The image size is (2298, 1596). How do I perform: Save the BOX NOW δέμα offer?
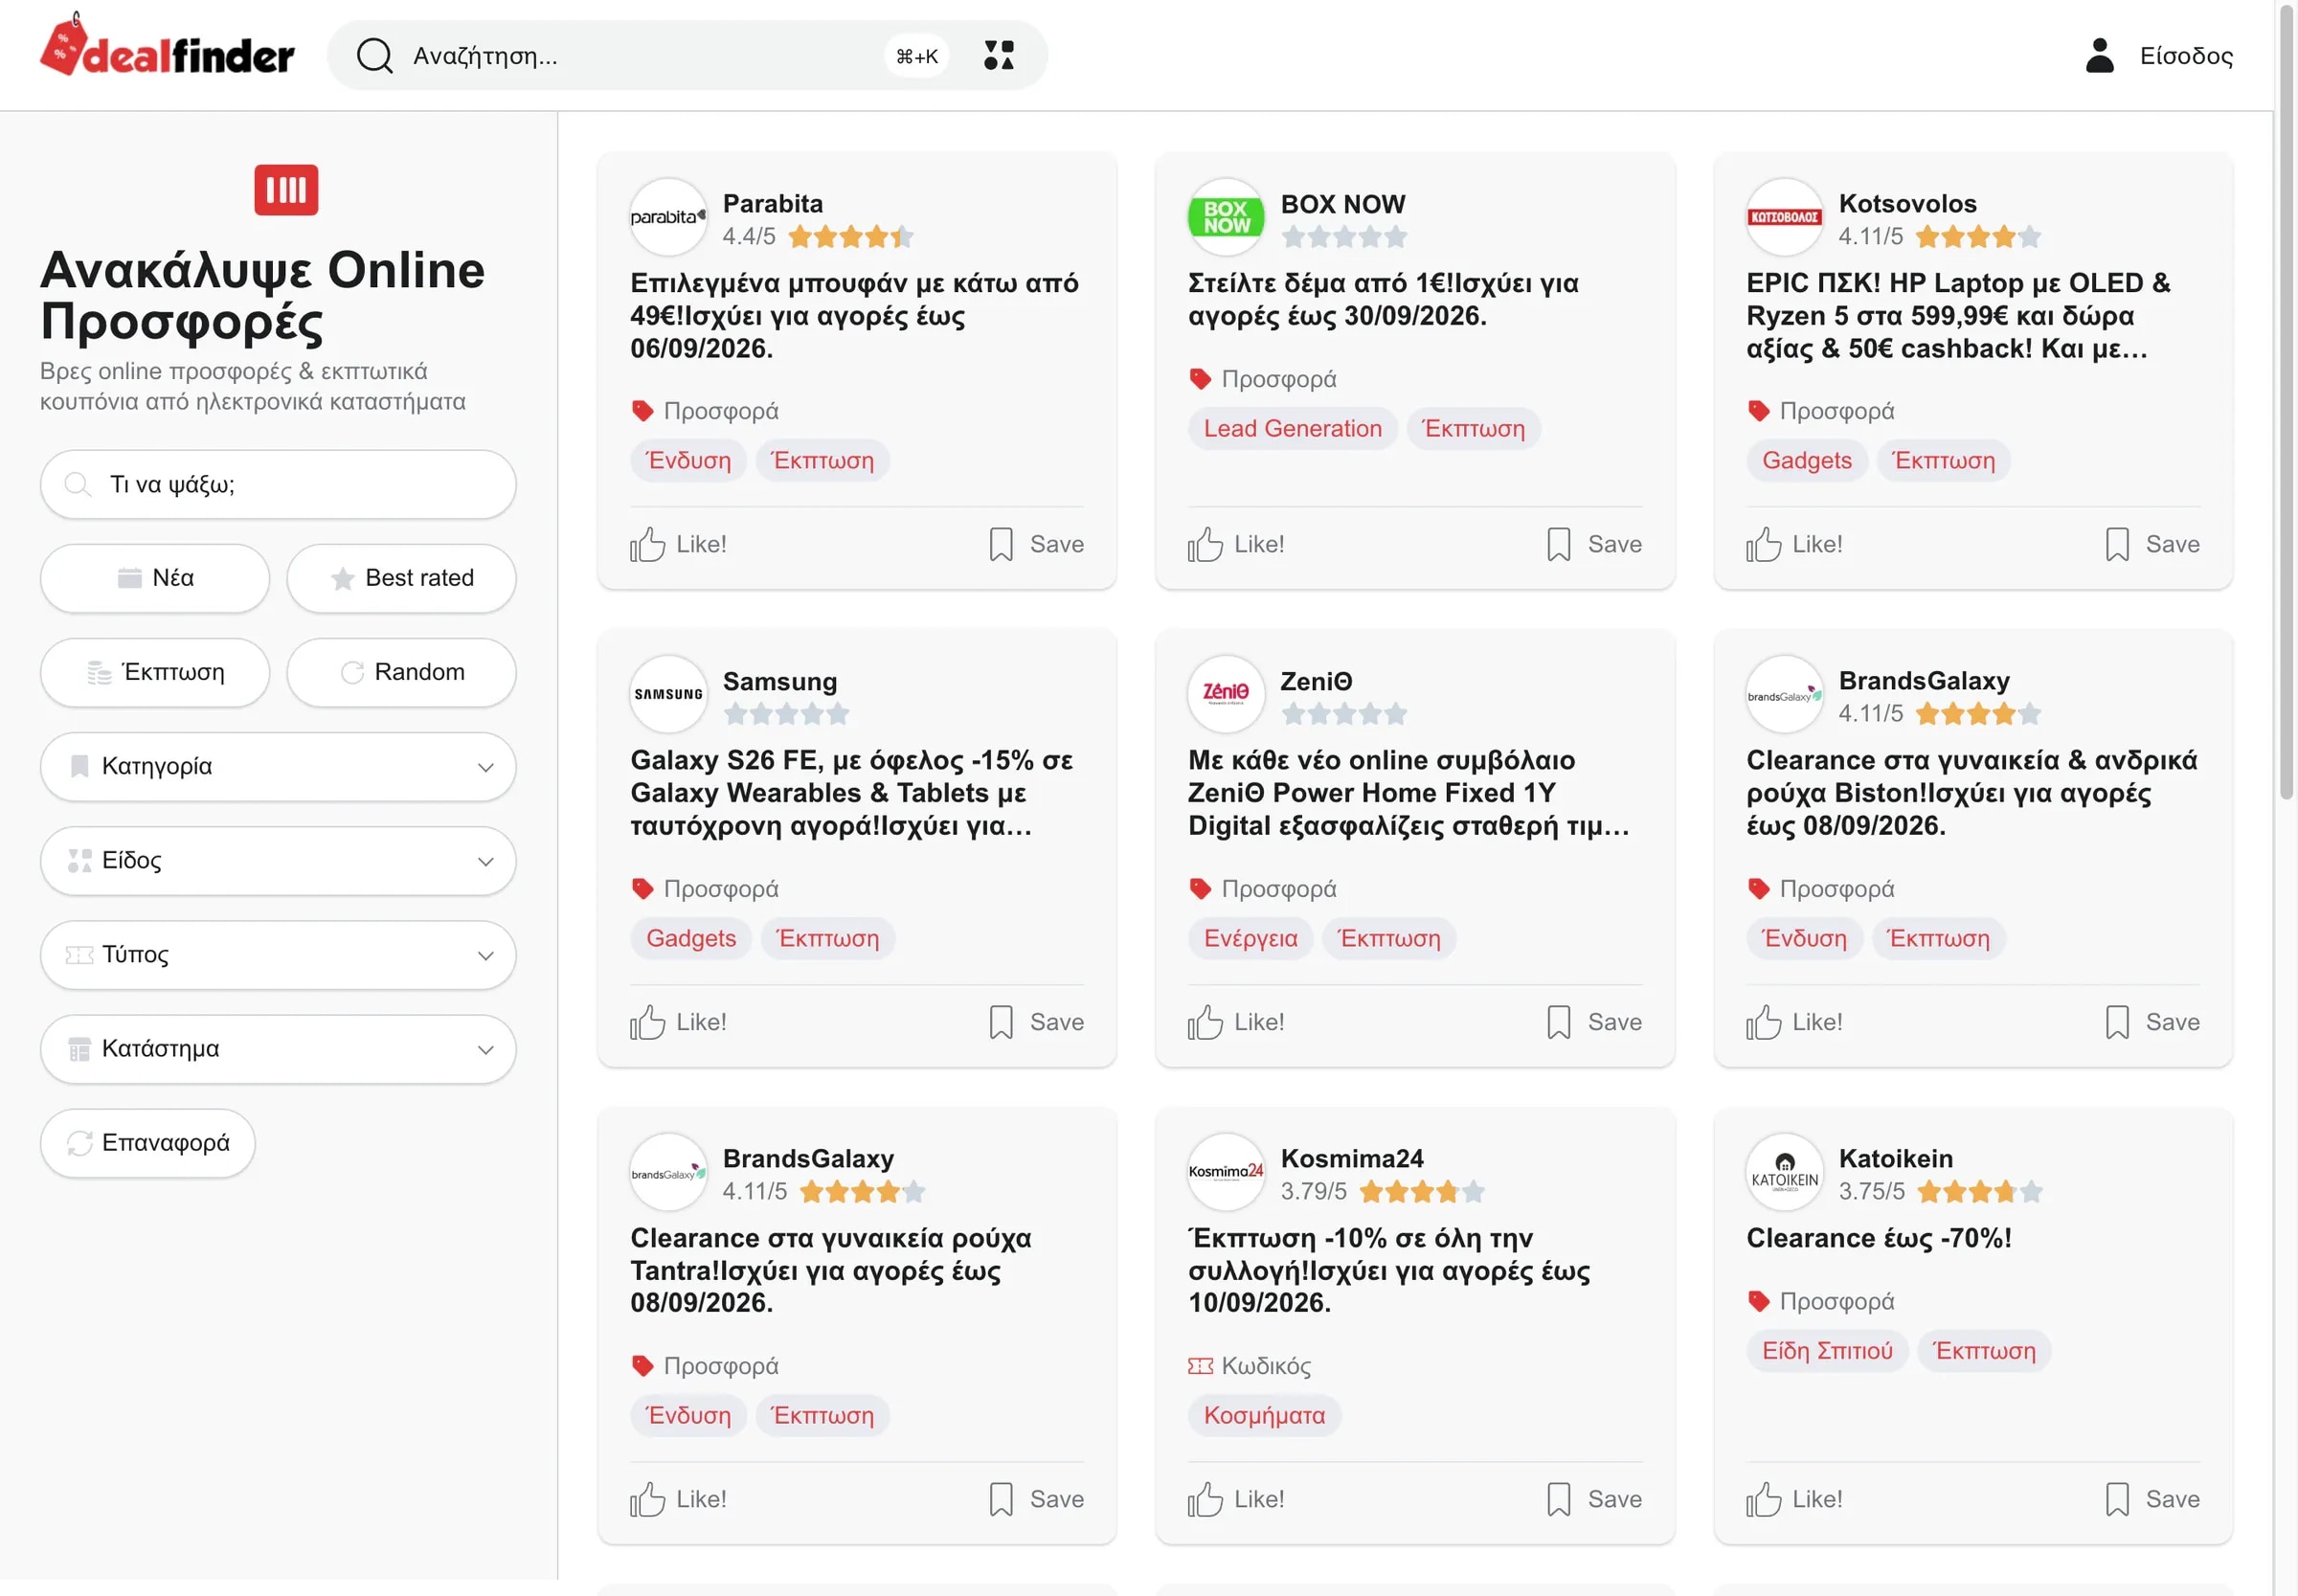(1593, 545)
